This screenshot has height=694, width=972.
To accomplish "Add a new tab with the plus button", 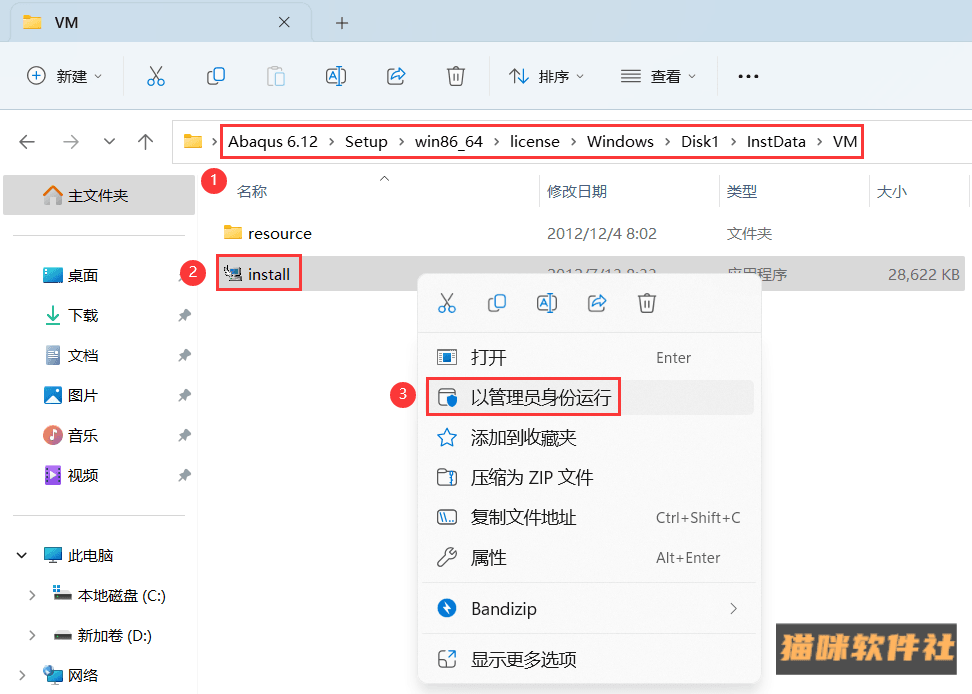I will [x=342, y=23].
